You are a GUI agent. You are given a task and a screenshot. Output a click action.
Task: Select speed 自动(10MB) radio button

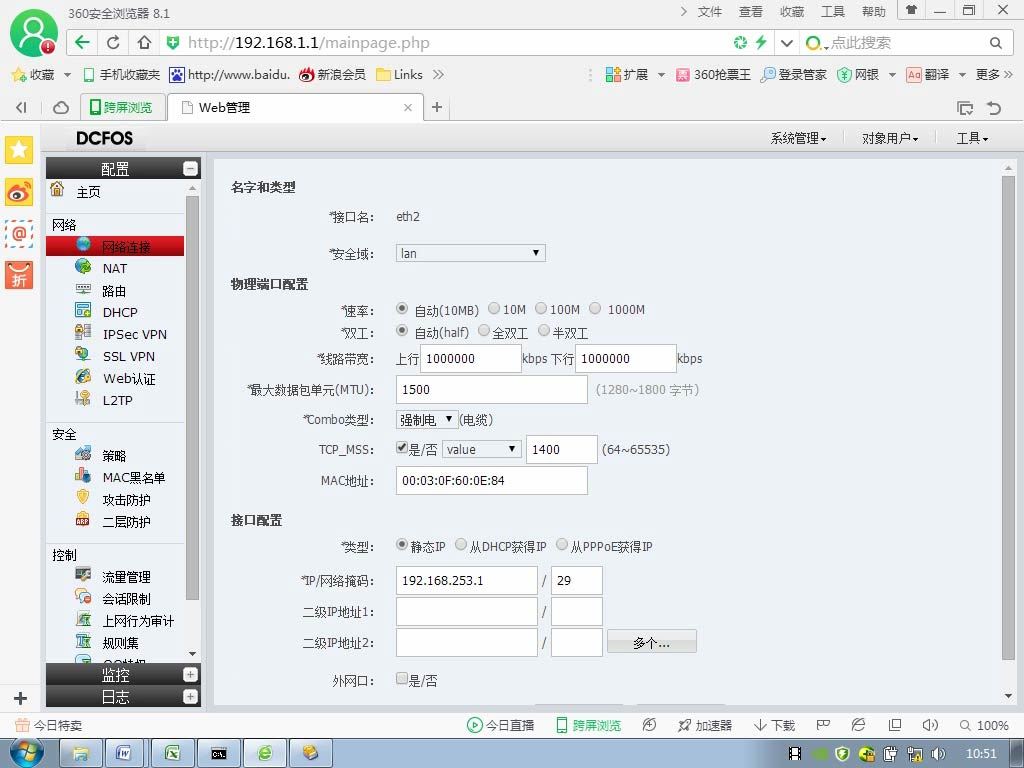[x=402, y=308]
